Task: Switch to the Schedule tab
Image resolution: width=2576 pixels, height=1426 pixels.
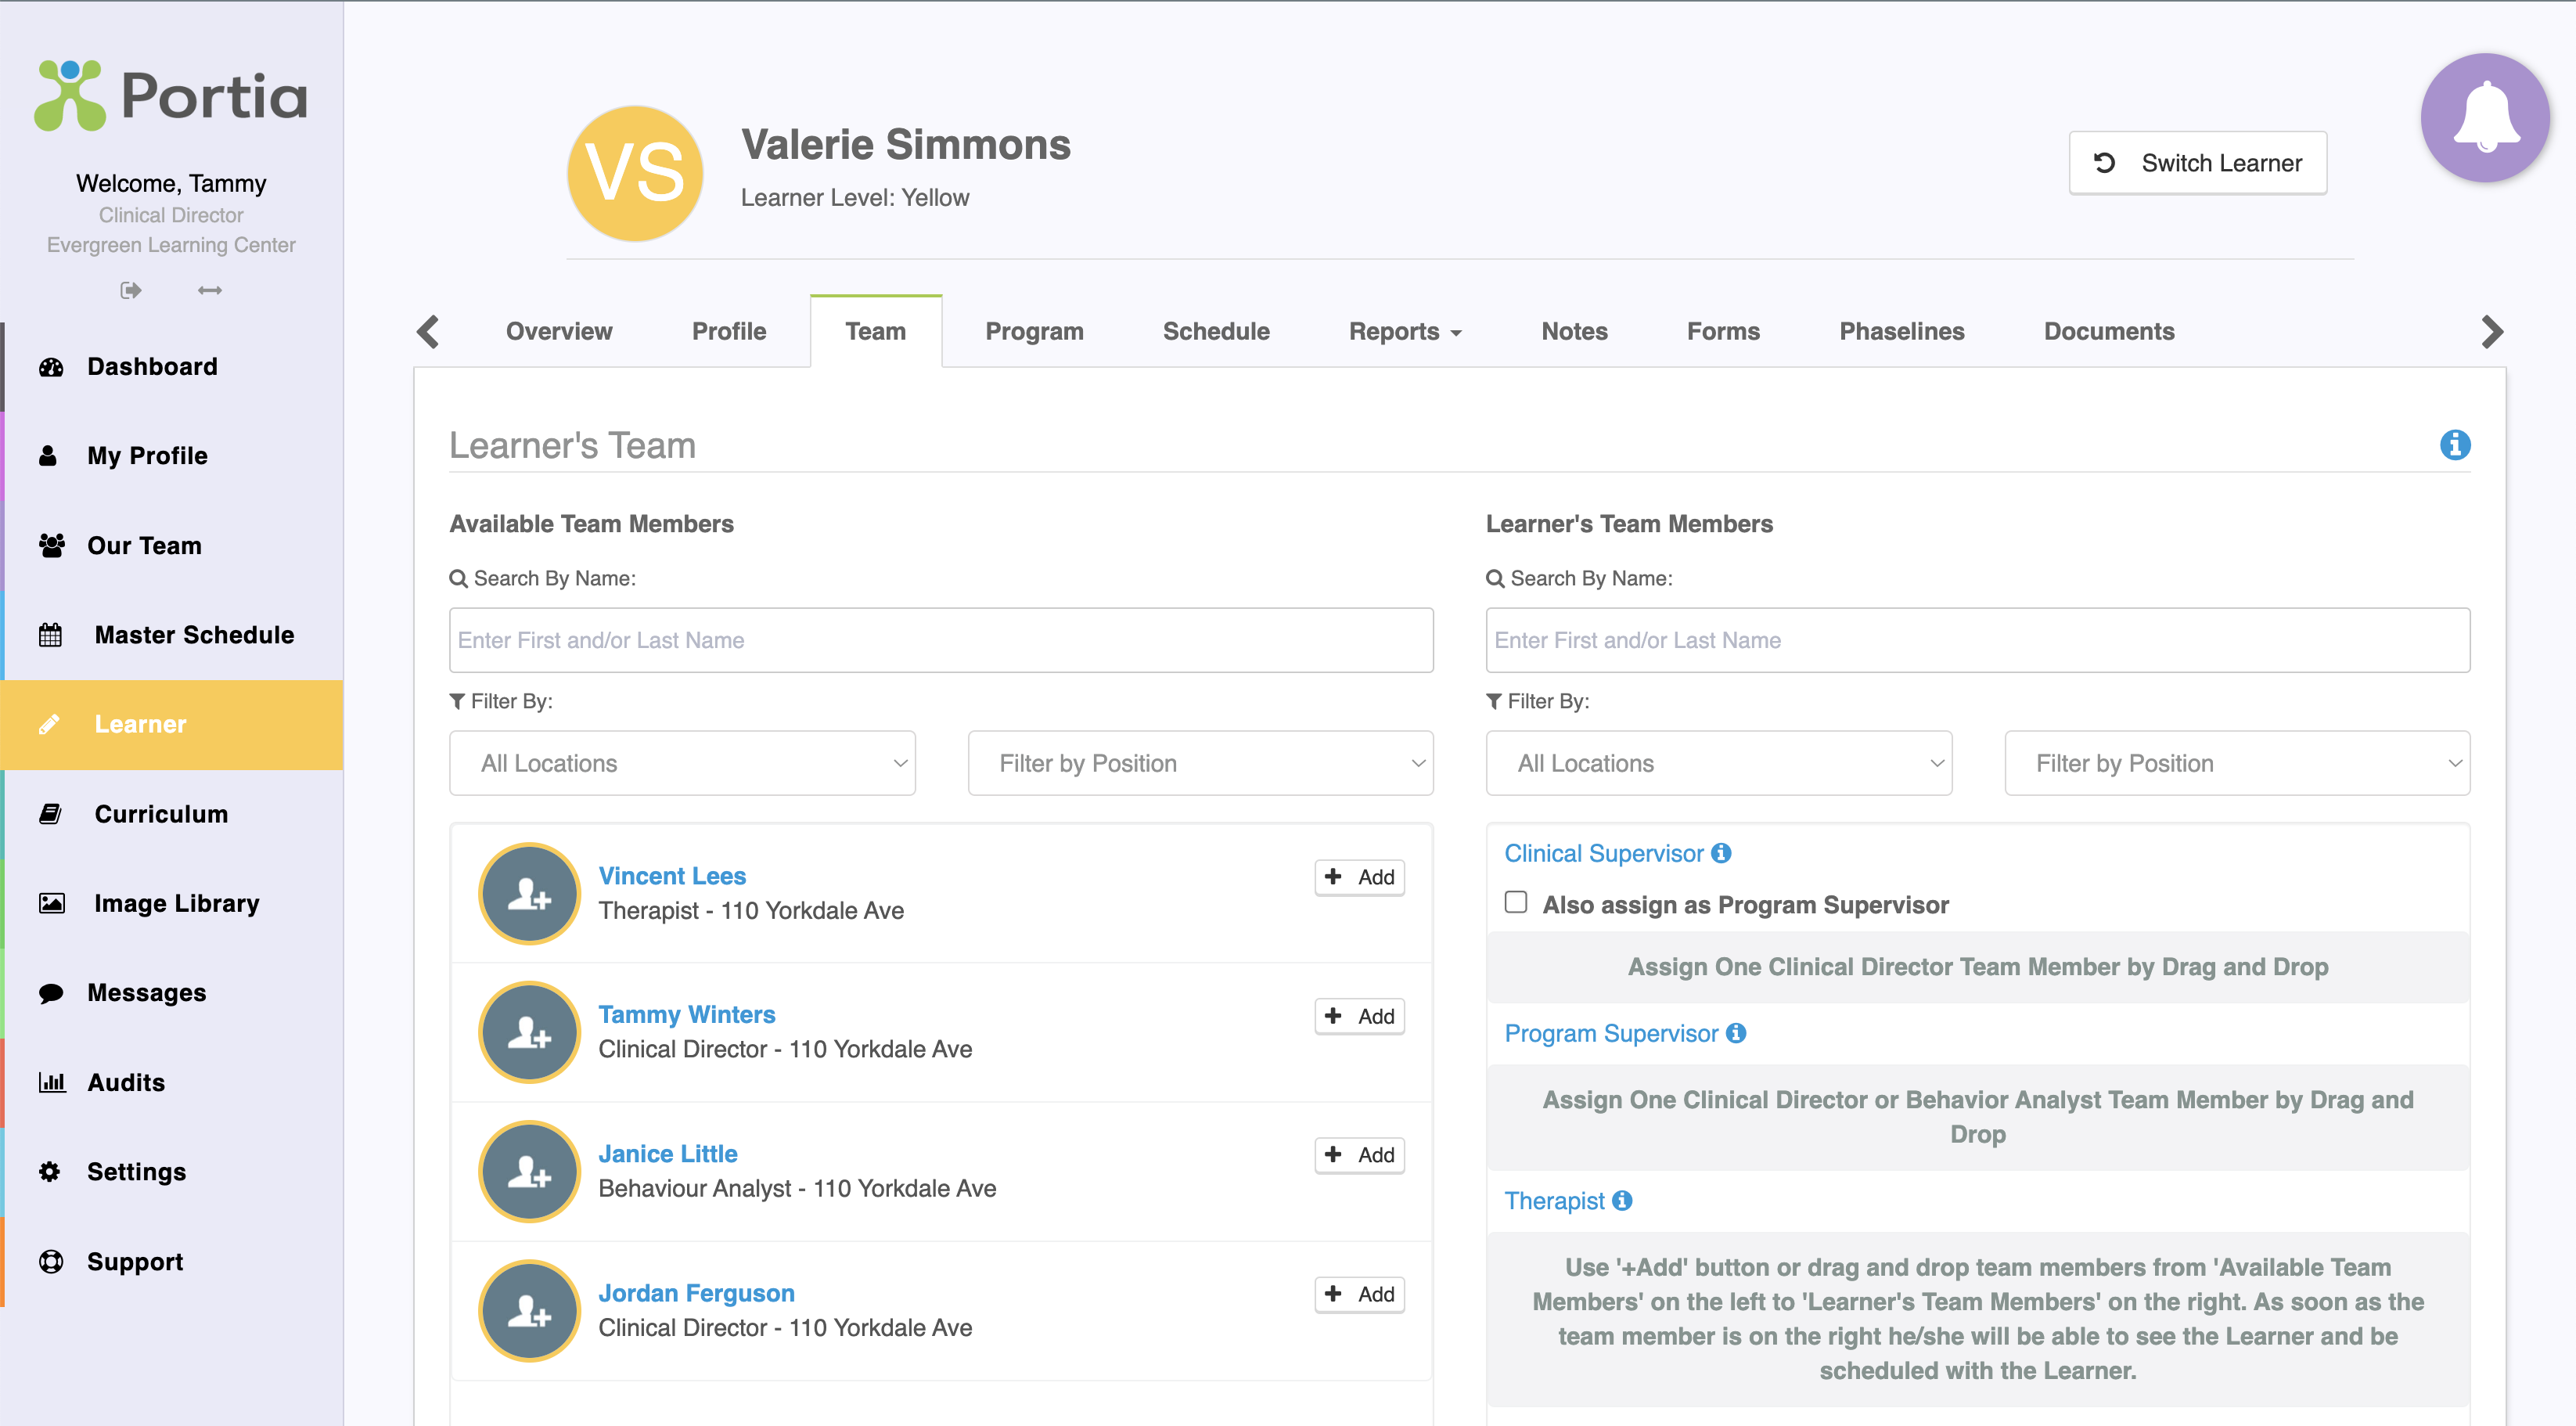Action: tap(1215, 331)
